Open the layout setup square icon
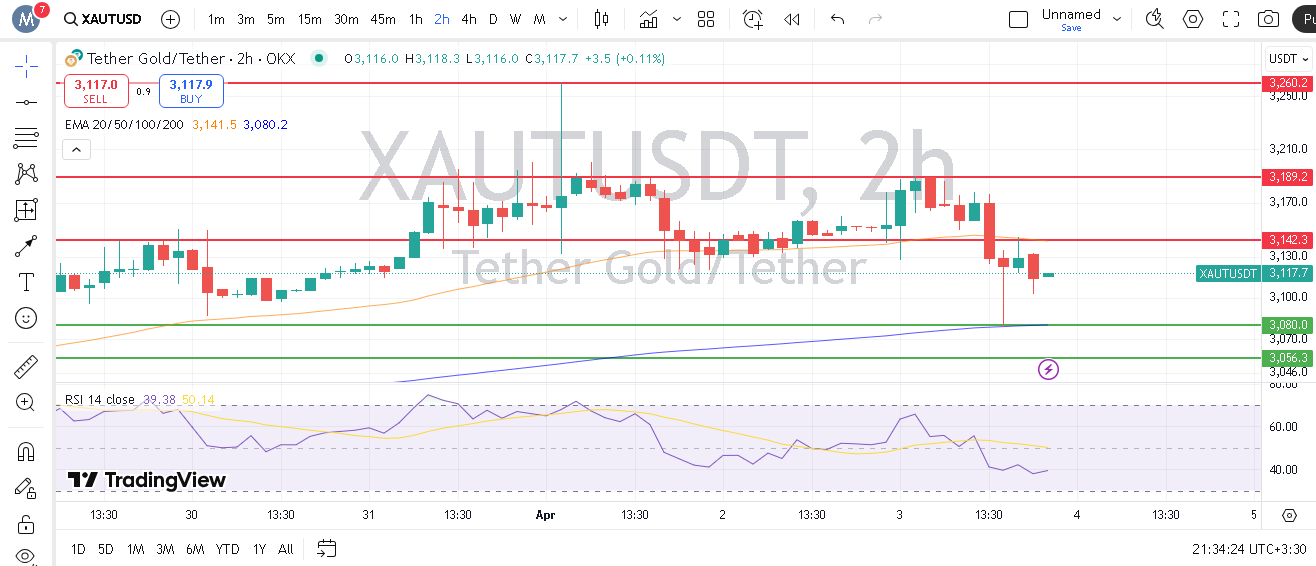Screen dimensions: 1316x566 (x=1019, y=19)
